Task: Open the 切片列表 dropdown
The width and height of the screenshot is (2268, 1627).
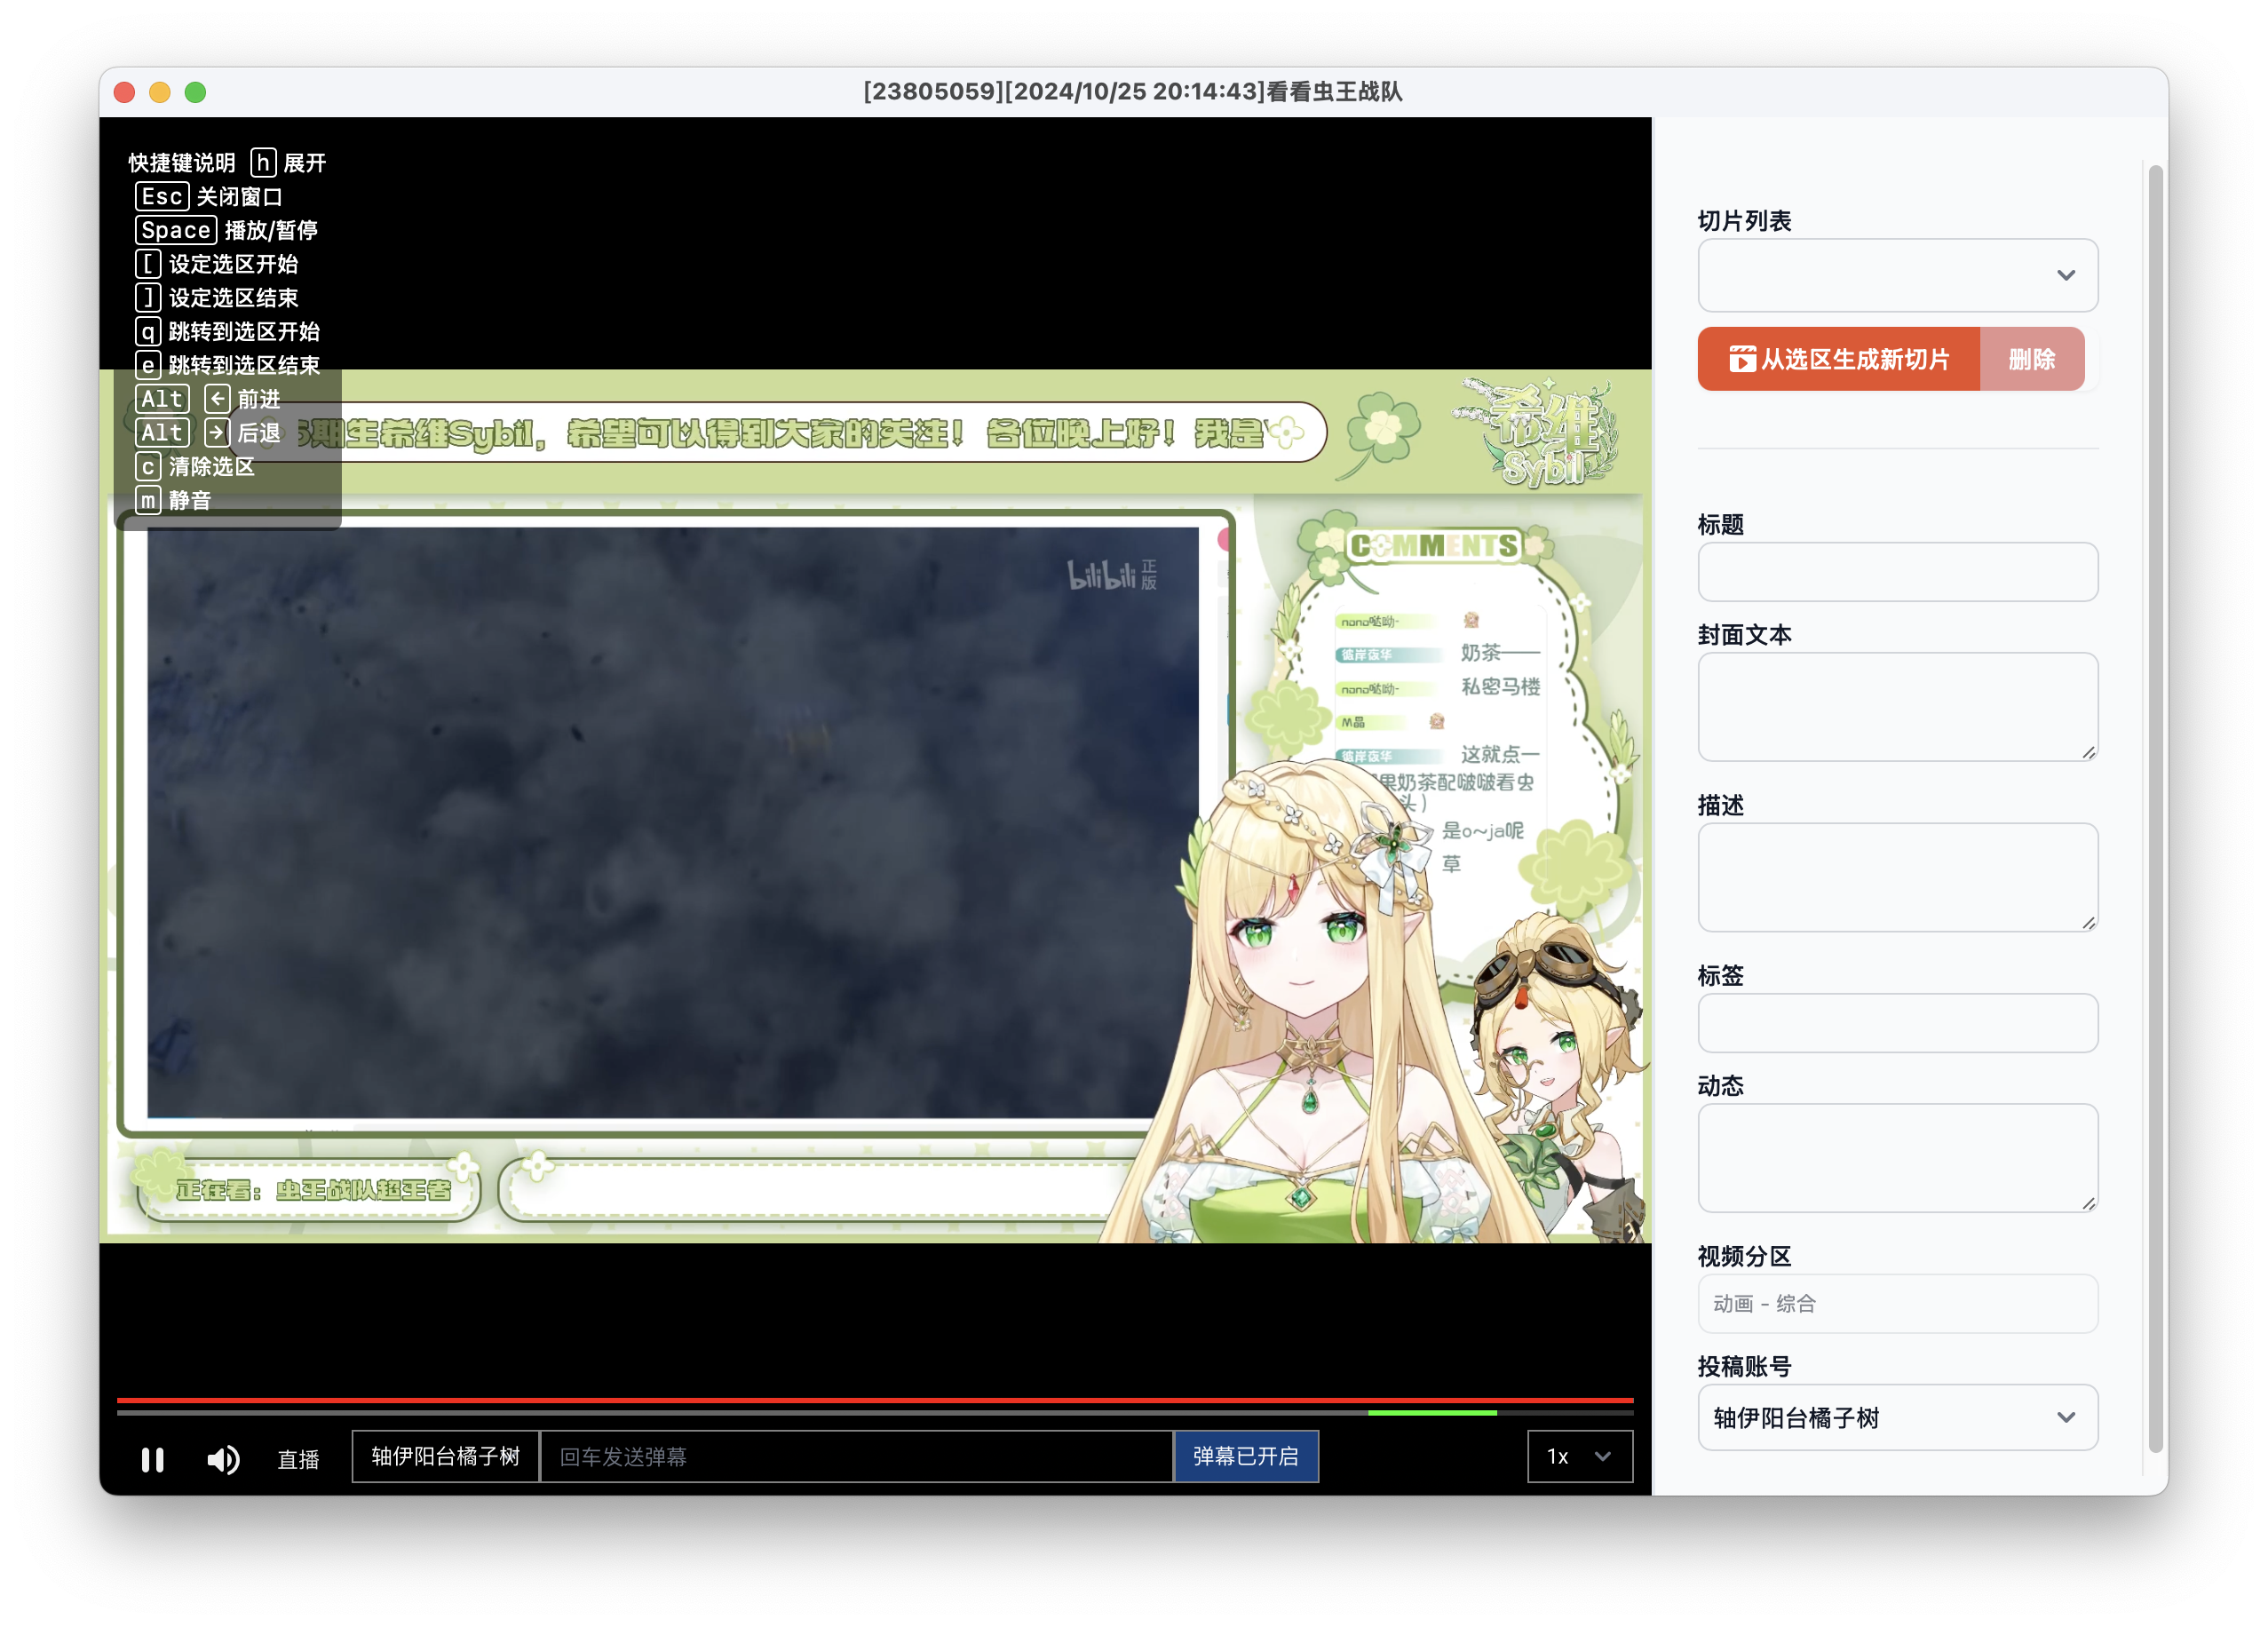Action: 1897,275
